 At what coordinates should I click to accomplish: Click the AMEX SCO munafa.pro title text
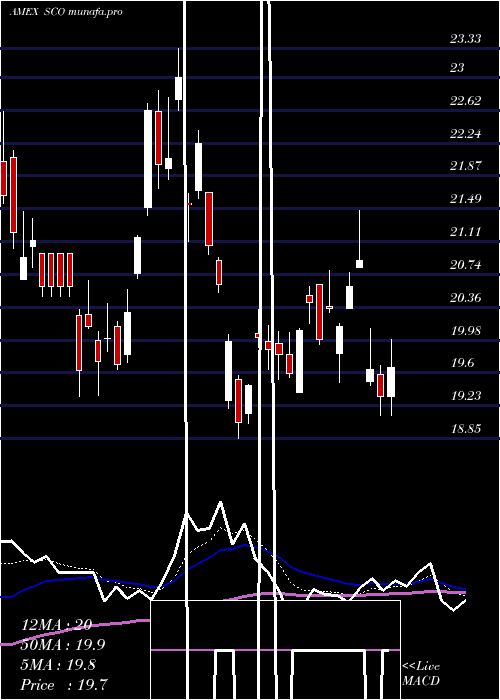pyautogui.click(x=66, y=12)
